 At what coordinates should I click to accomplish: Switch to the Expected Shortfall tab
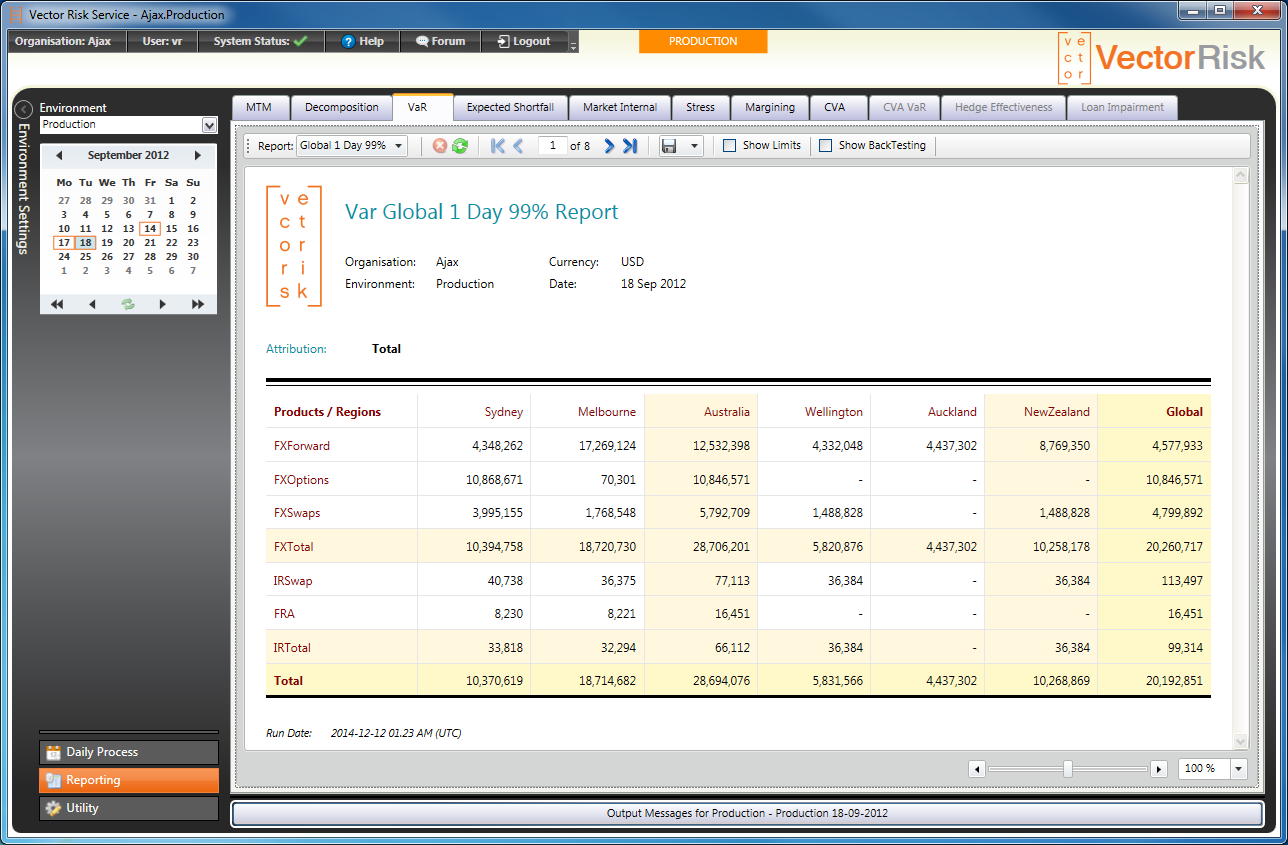point(510,107)
